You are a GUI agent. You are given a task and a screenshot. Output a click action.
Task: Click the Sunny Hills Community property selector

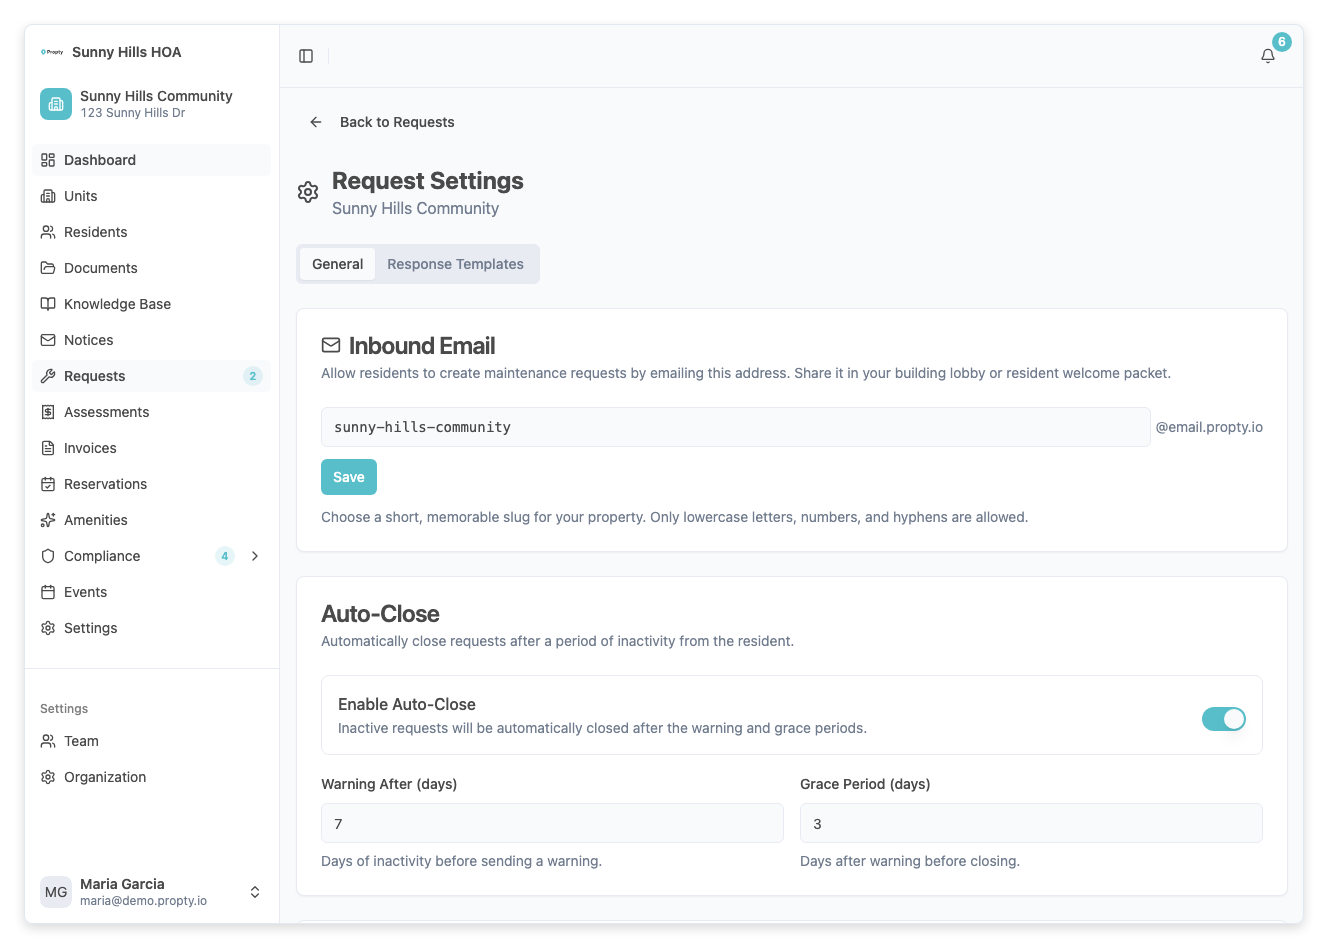point(151,103)
